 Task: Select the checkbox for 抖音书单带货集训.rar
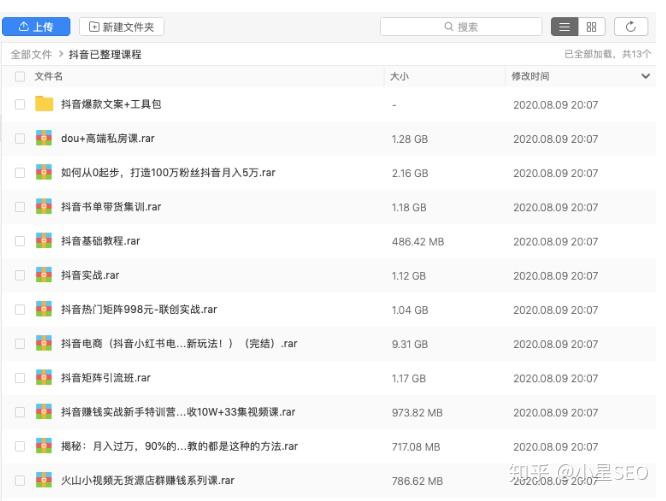20,207
